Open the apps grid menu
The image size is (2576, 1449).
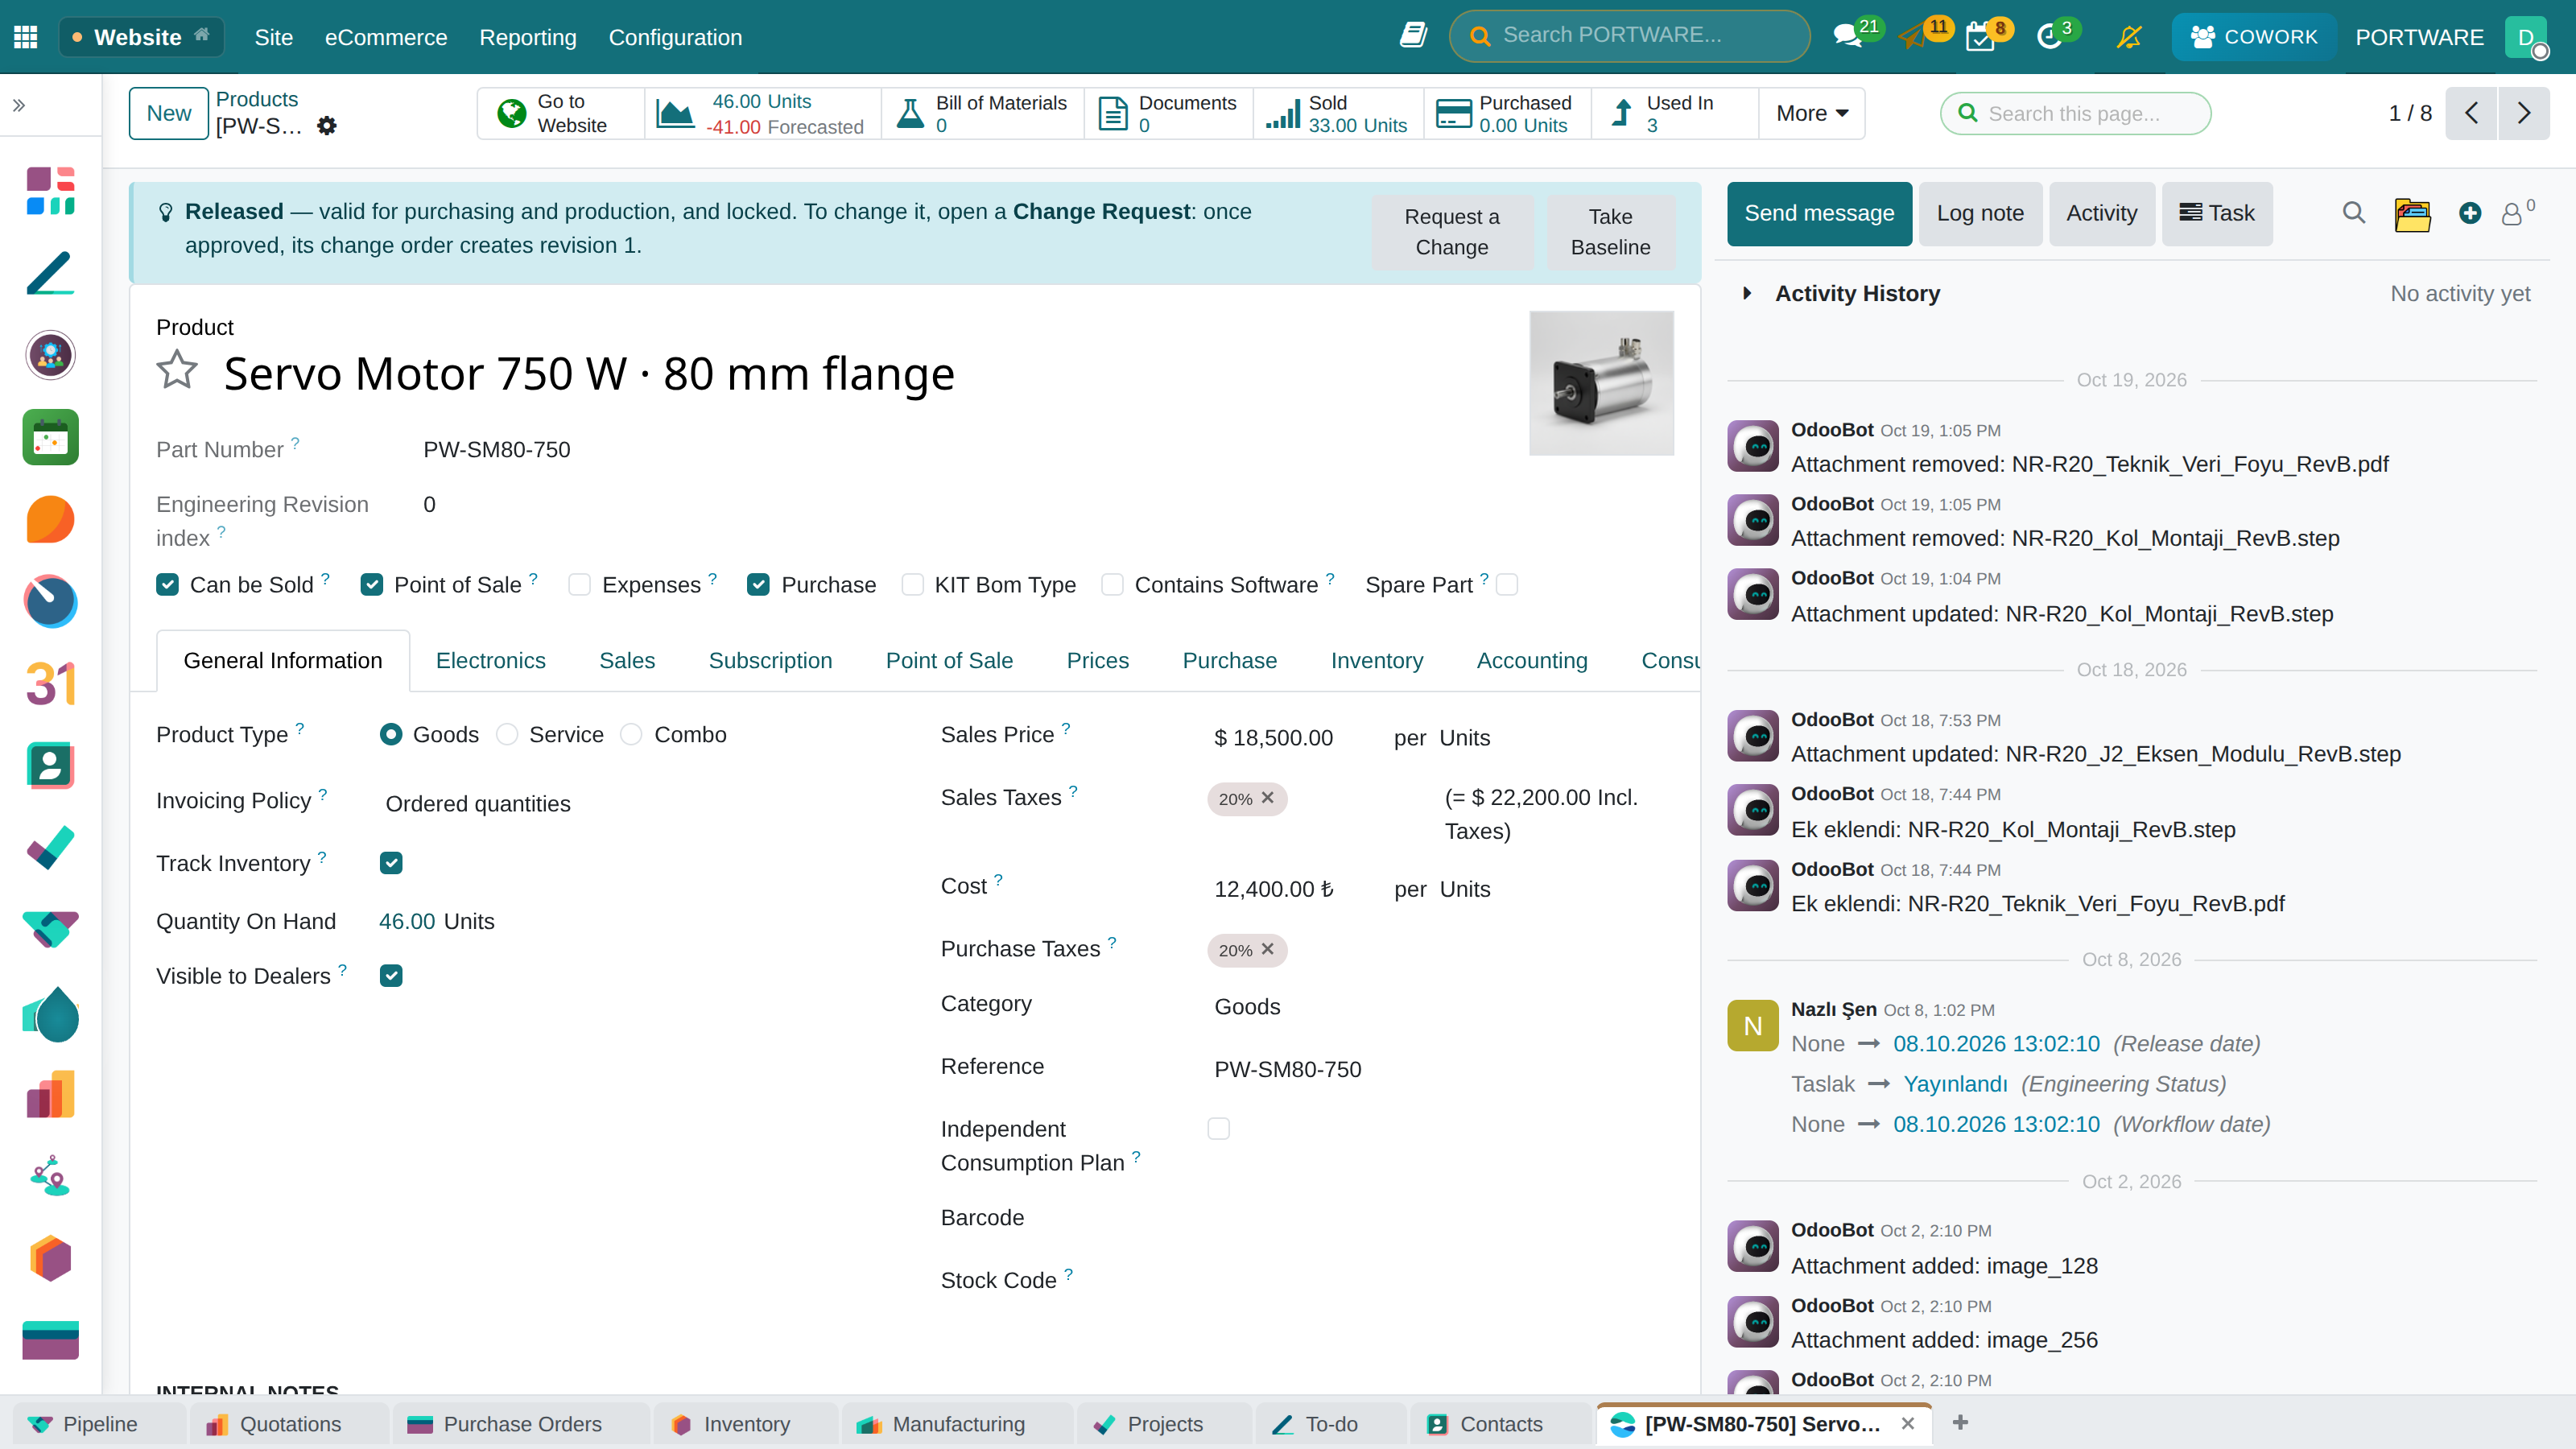tap(26, 37)
